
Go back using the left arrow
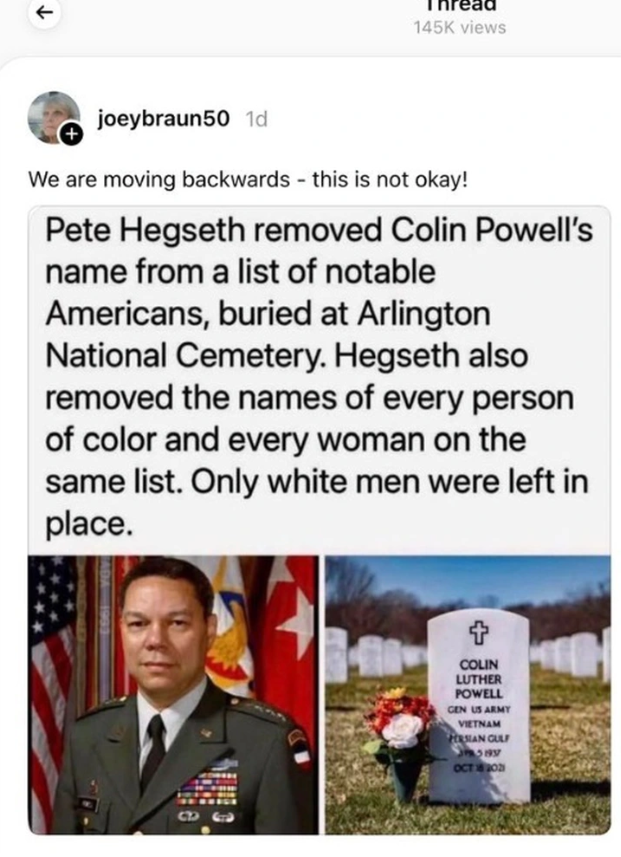click(x=44, y=13)
